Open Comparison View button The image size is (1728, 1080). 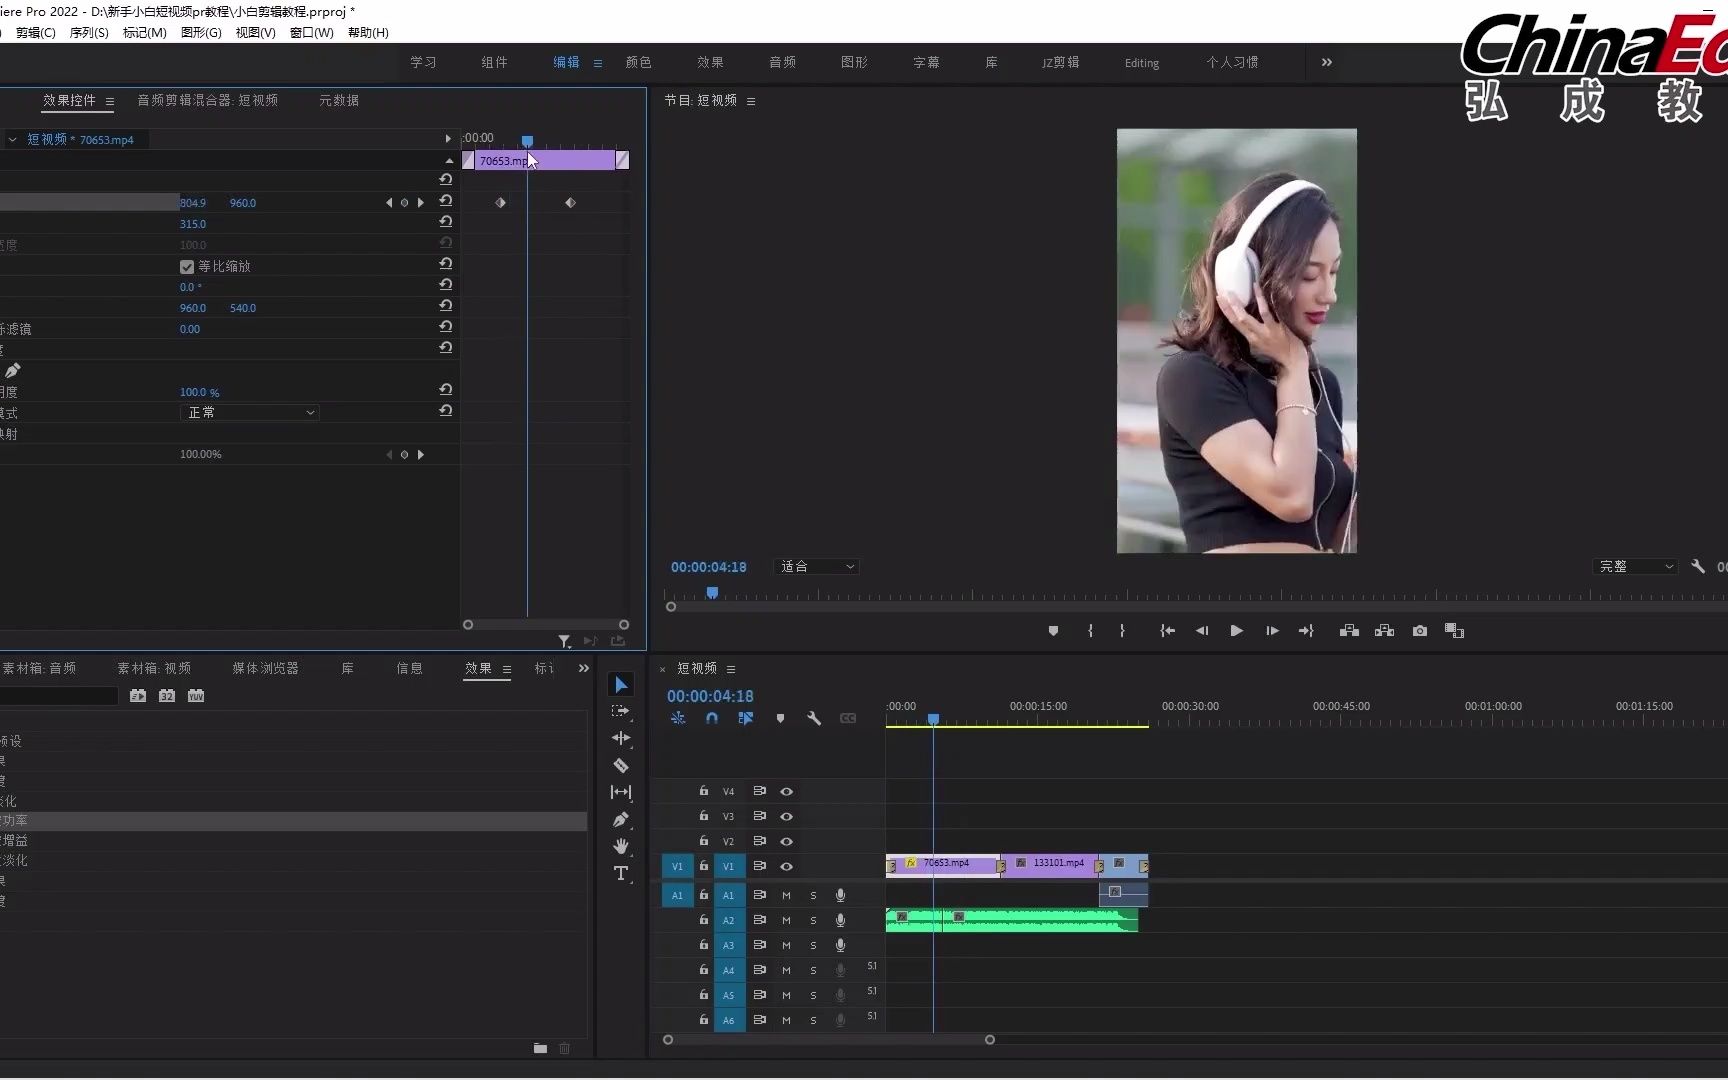[x=1455, y=631]
